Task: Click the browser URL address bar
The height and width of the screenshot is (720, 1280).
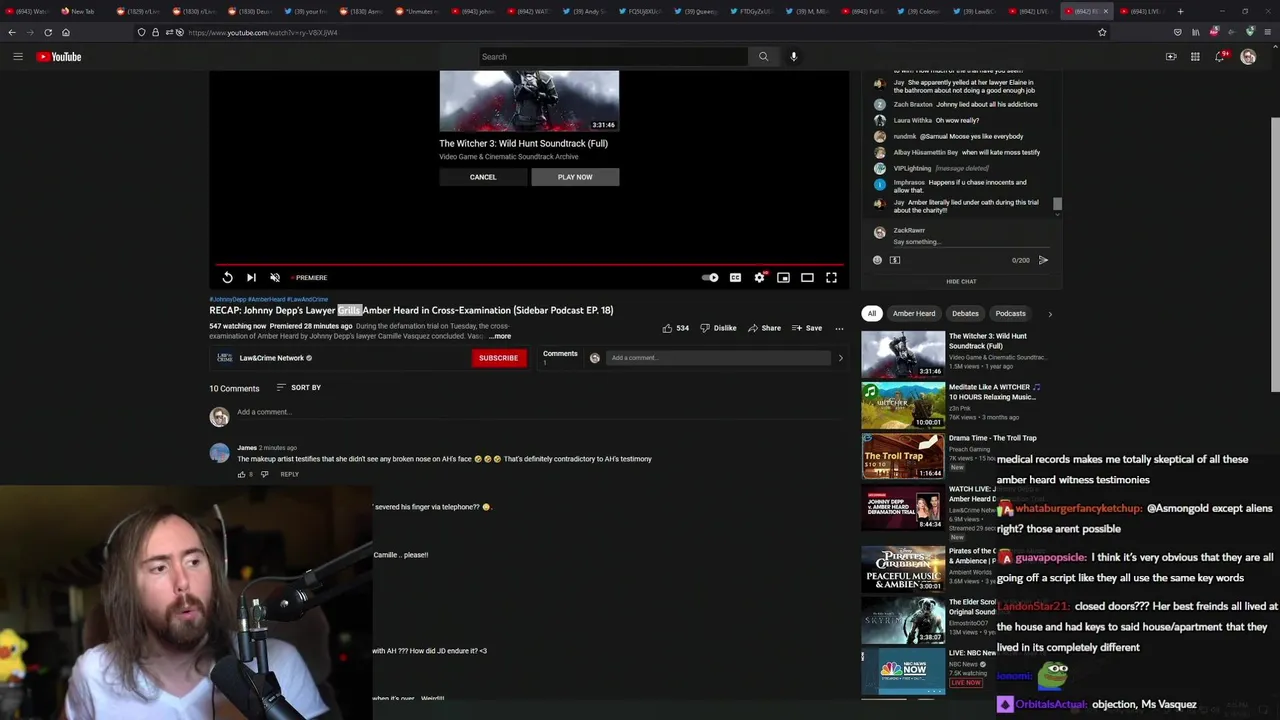Action: [620, 32]
